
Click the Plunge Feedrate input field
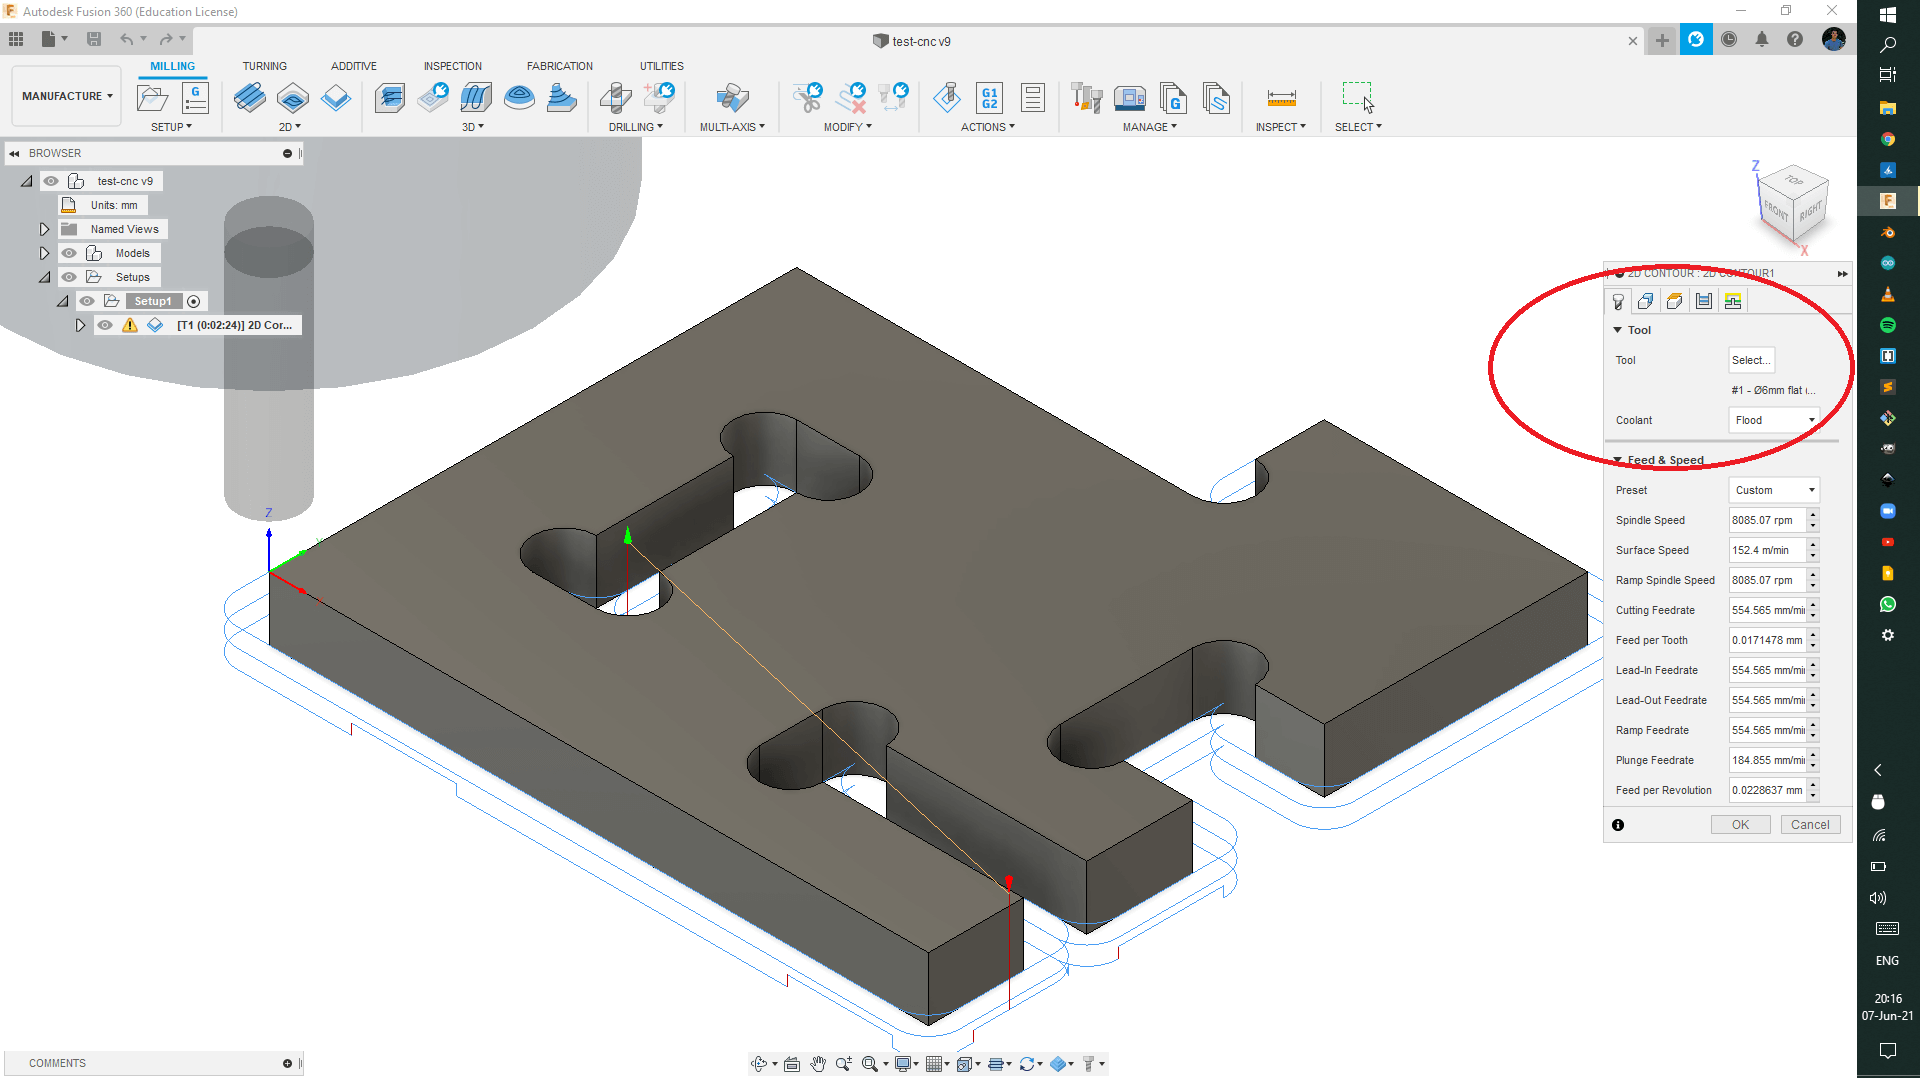[x=1767, y=760]
